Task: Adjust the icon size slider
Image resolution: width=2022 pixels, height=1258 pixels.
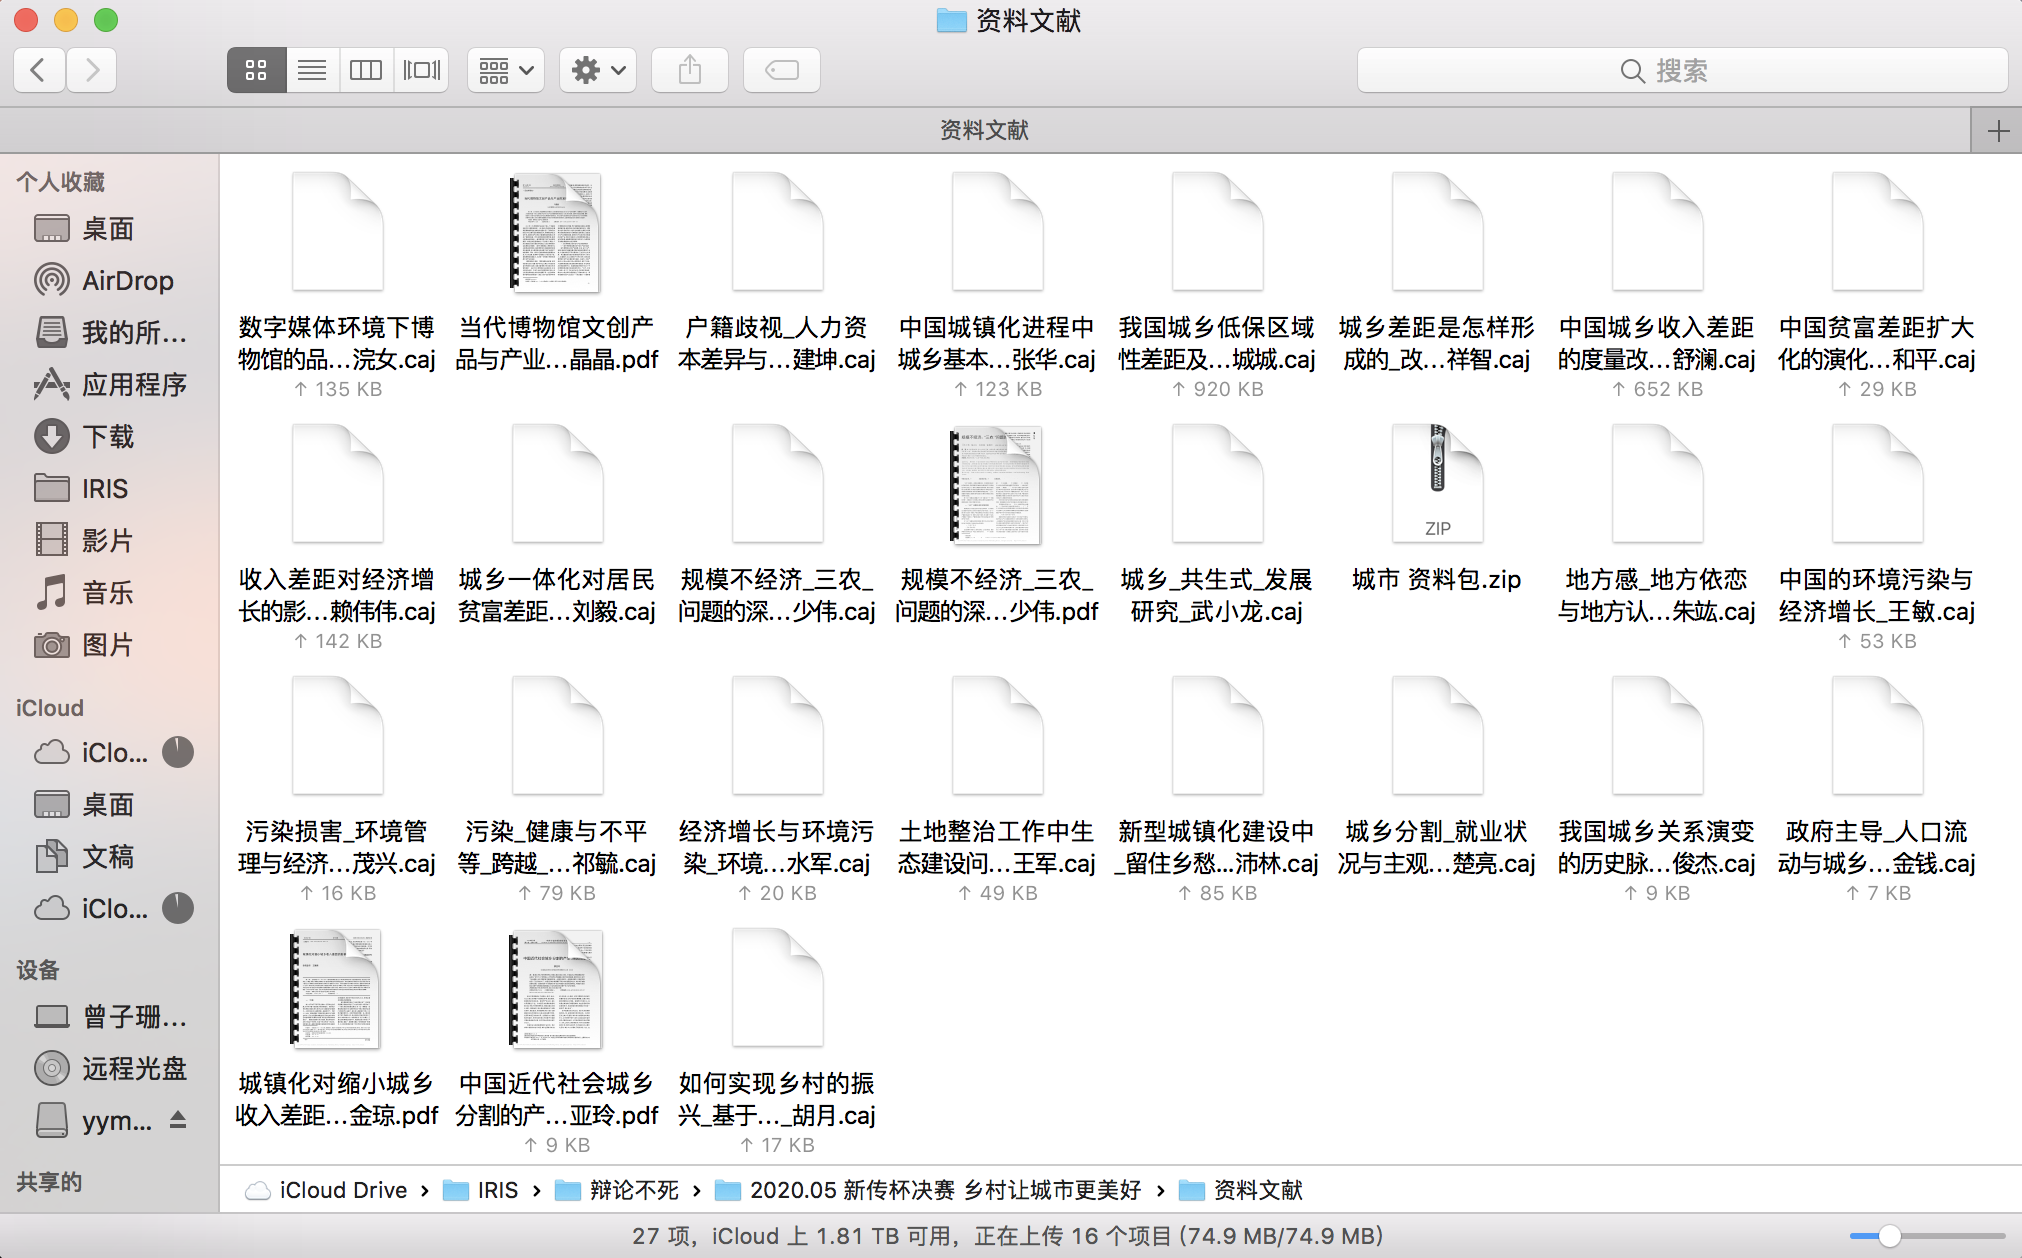Action: point(1888,1236)
